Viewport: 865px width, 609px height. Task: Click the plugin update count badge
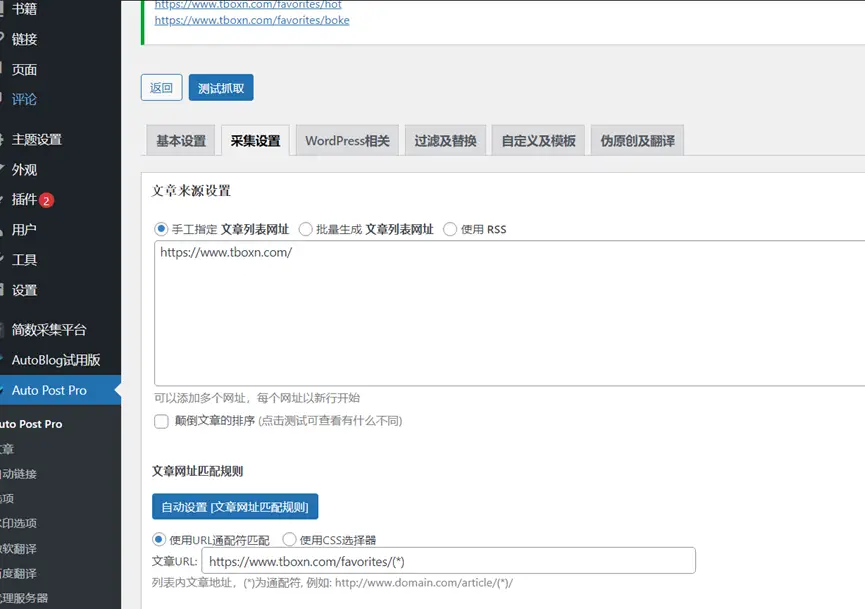[46, 200]
